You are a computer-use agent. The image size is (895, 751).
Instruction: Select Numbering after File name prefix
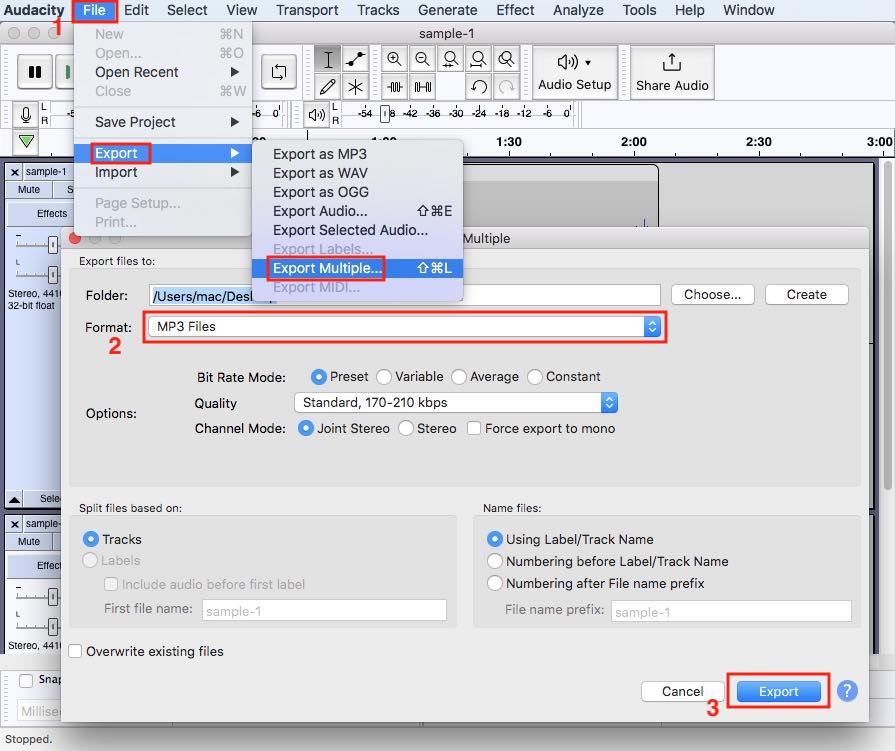pos(494,583)
